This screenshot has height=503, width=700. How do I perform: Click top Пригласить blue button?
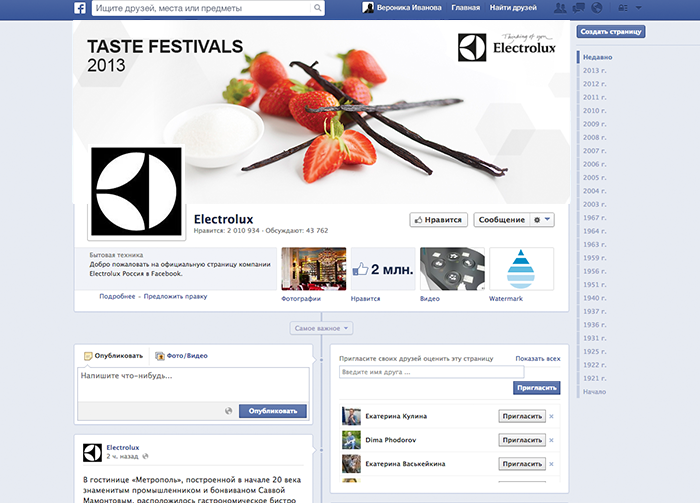(537, 388)
